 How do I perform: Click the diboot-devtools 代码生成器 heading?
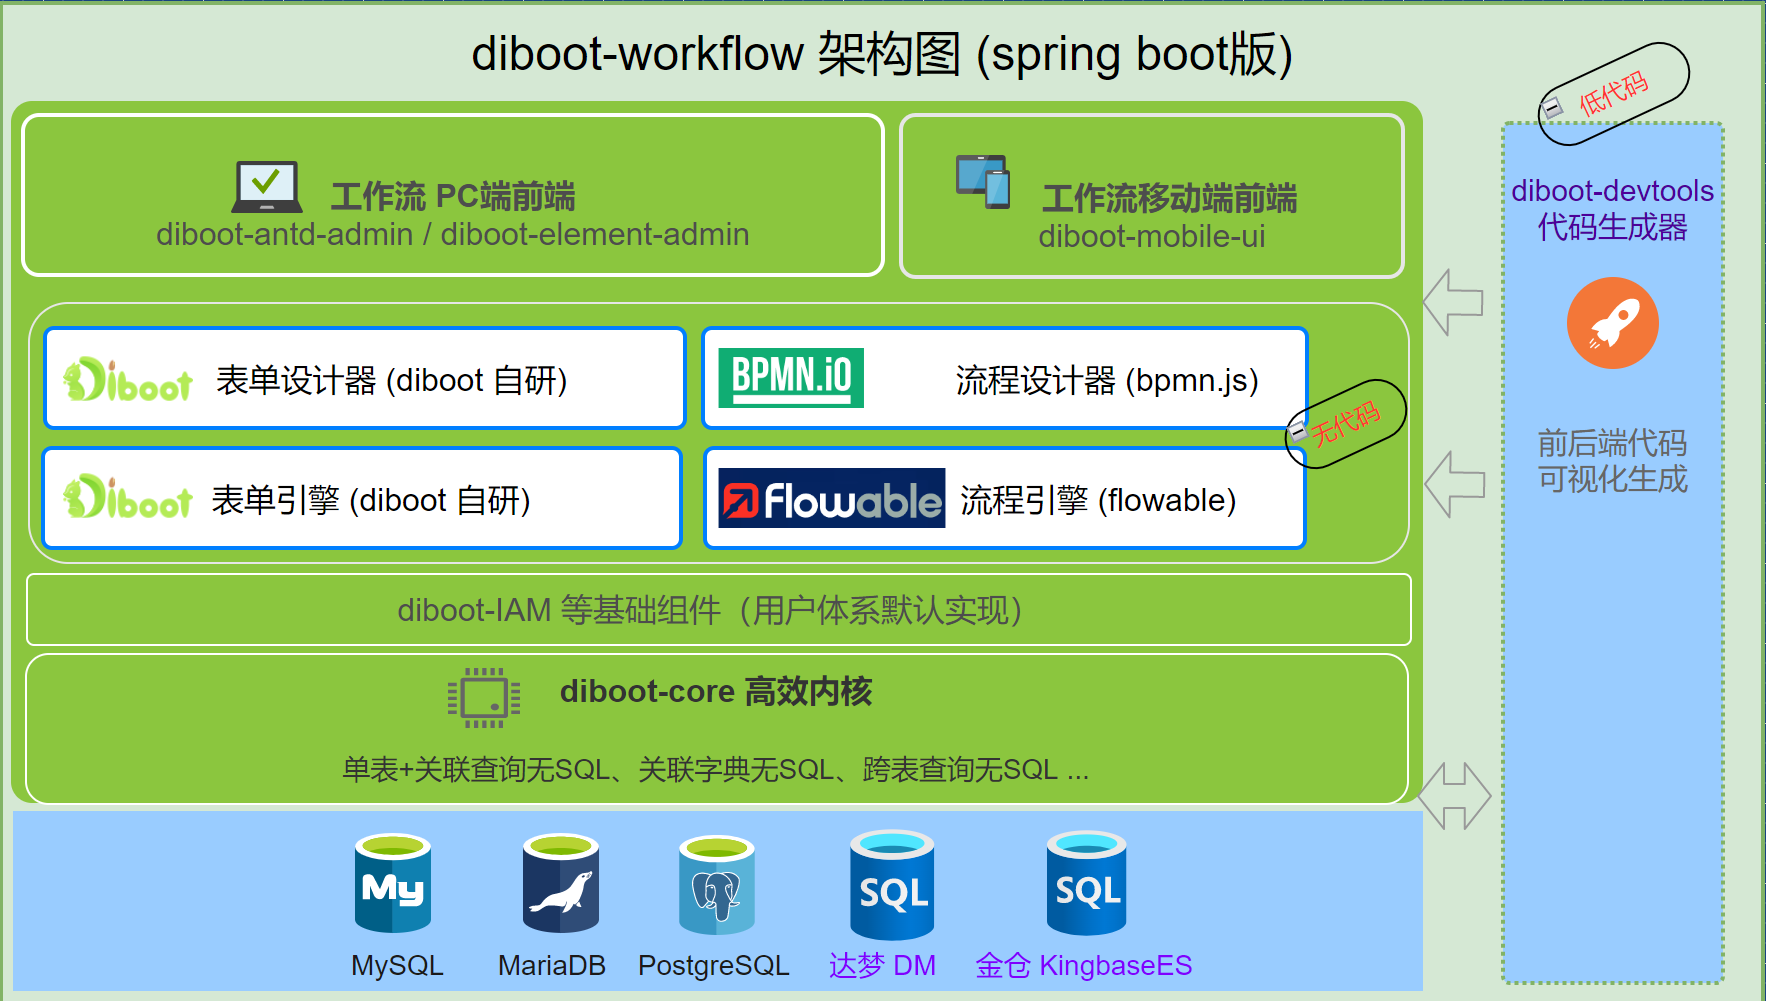pos(1613,209)
